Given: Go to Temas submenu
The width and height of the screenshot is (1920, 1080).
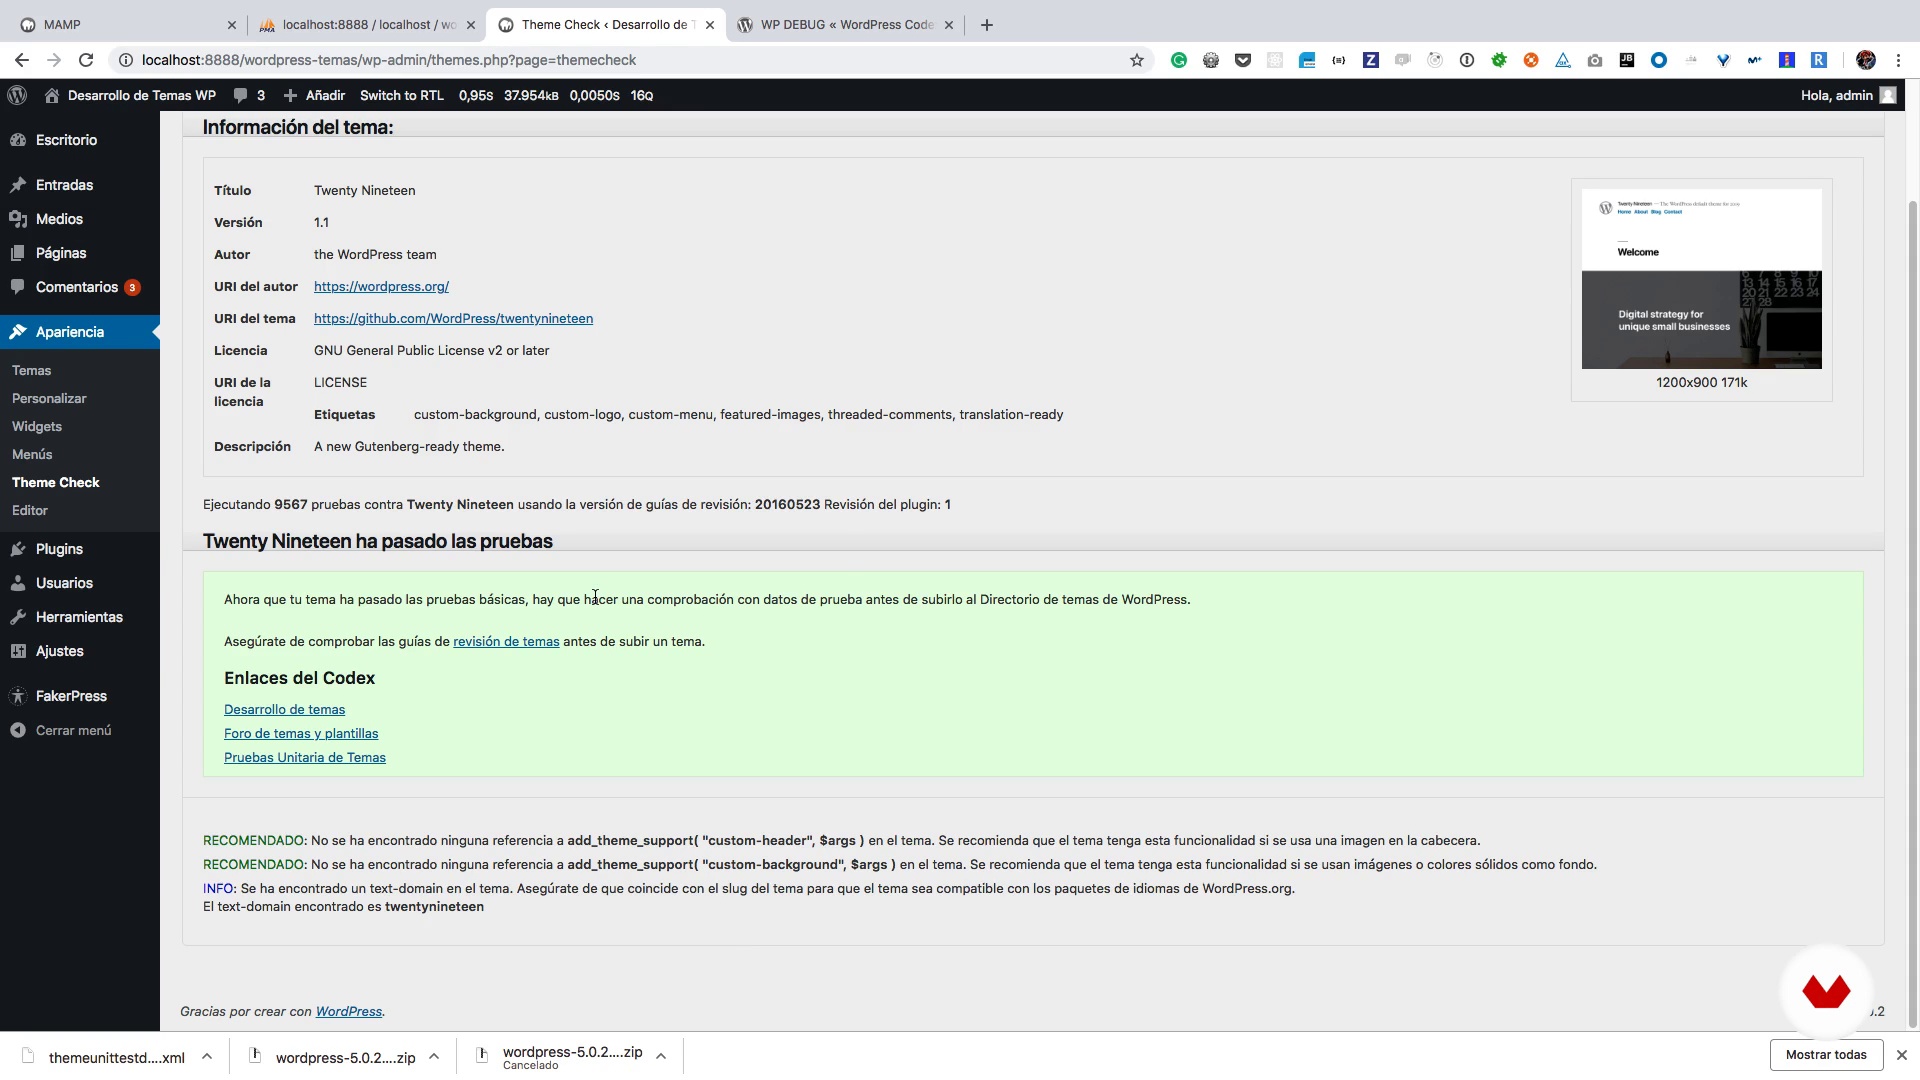Looking at the screenshot, I should (31, 370).
